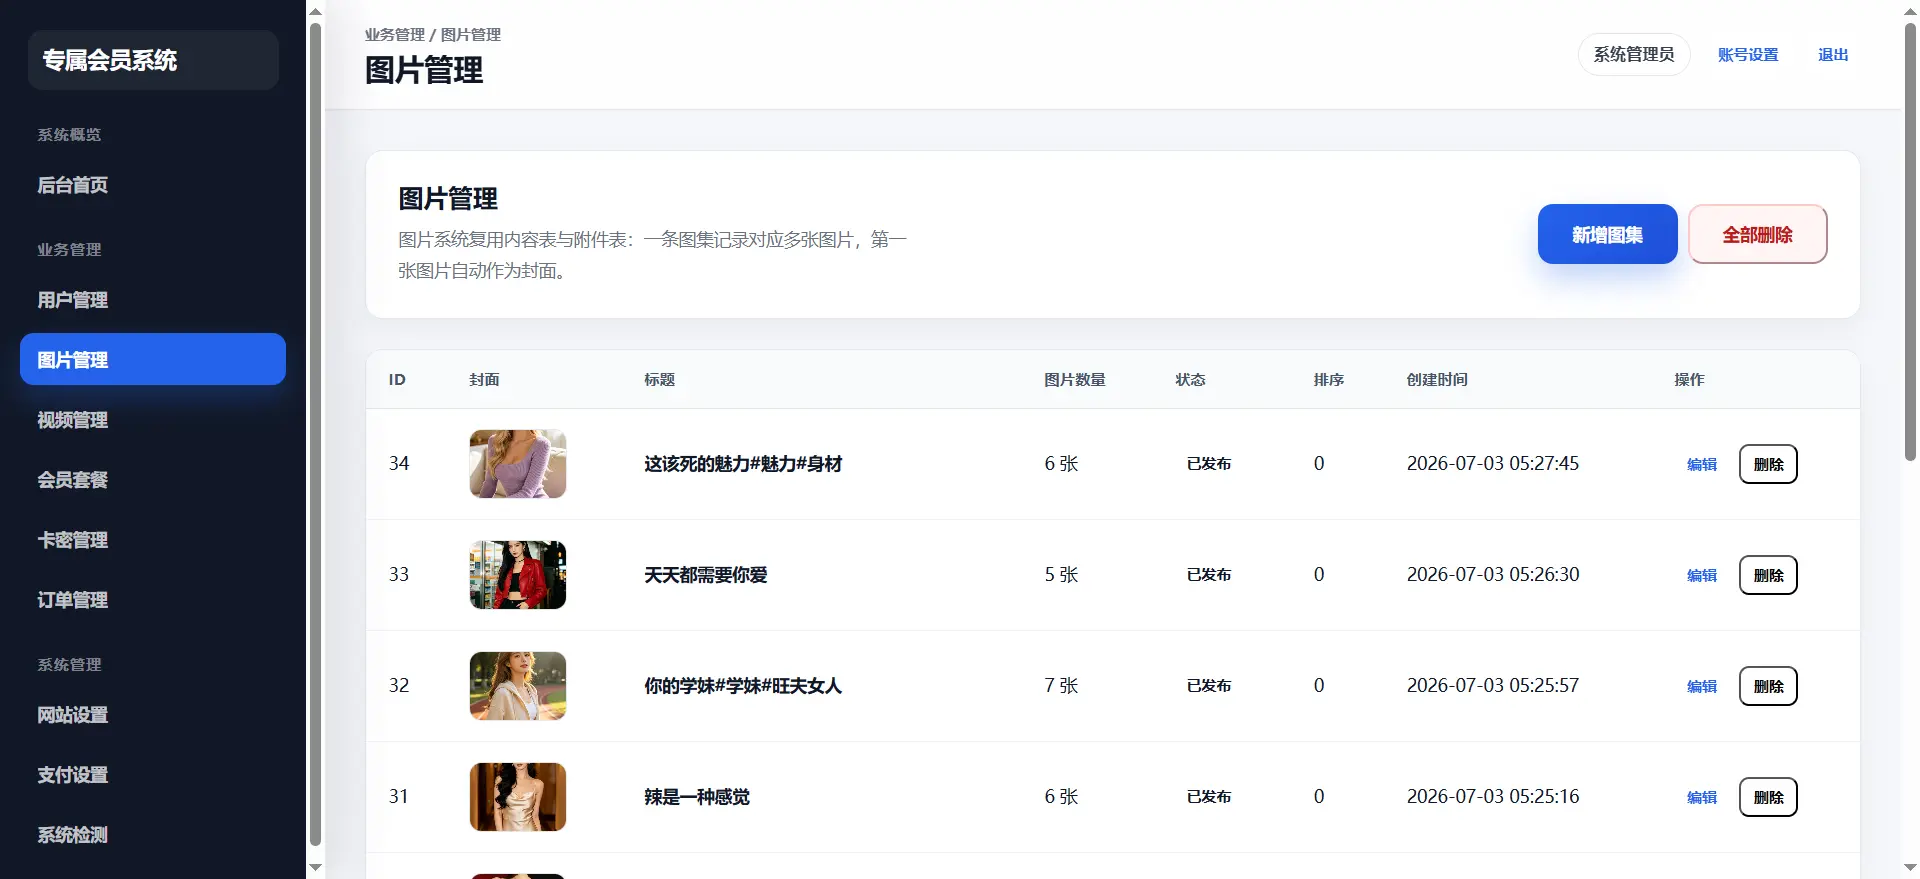The height and width of the screenshot is (879, 1920).
Task: Open 视频管理 in the sidebar
Action: pyautogui.click(x=153, y=420)
